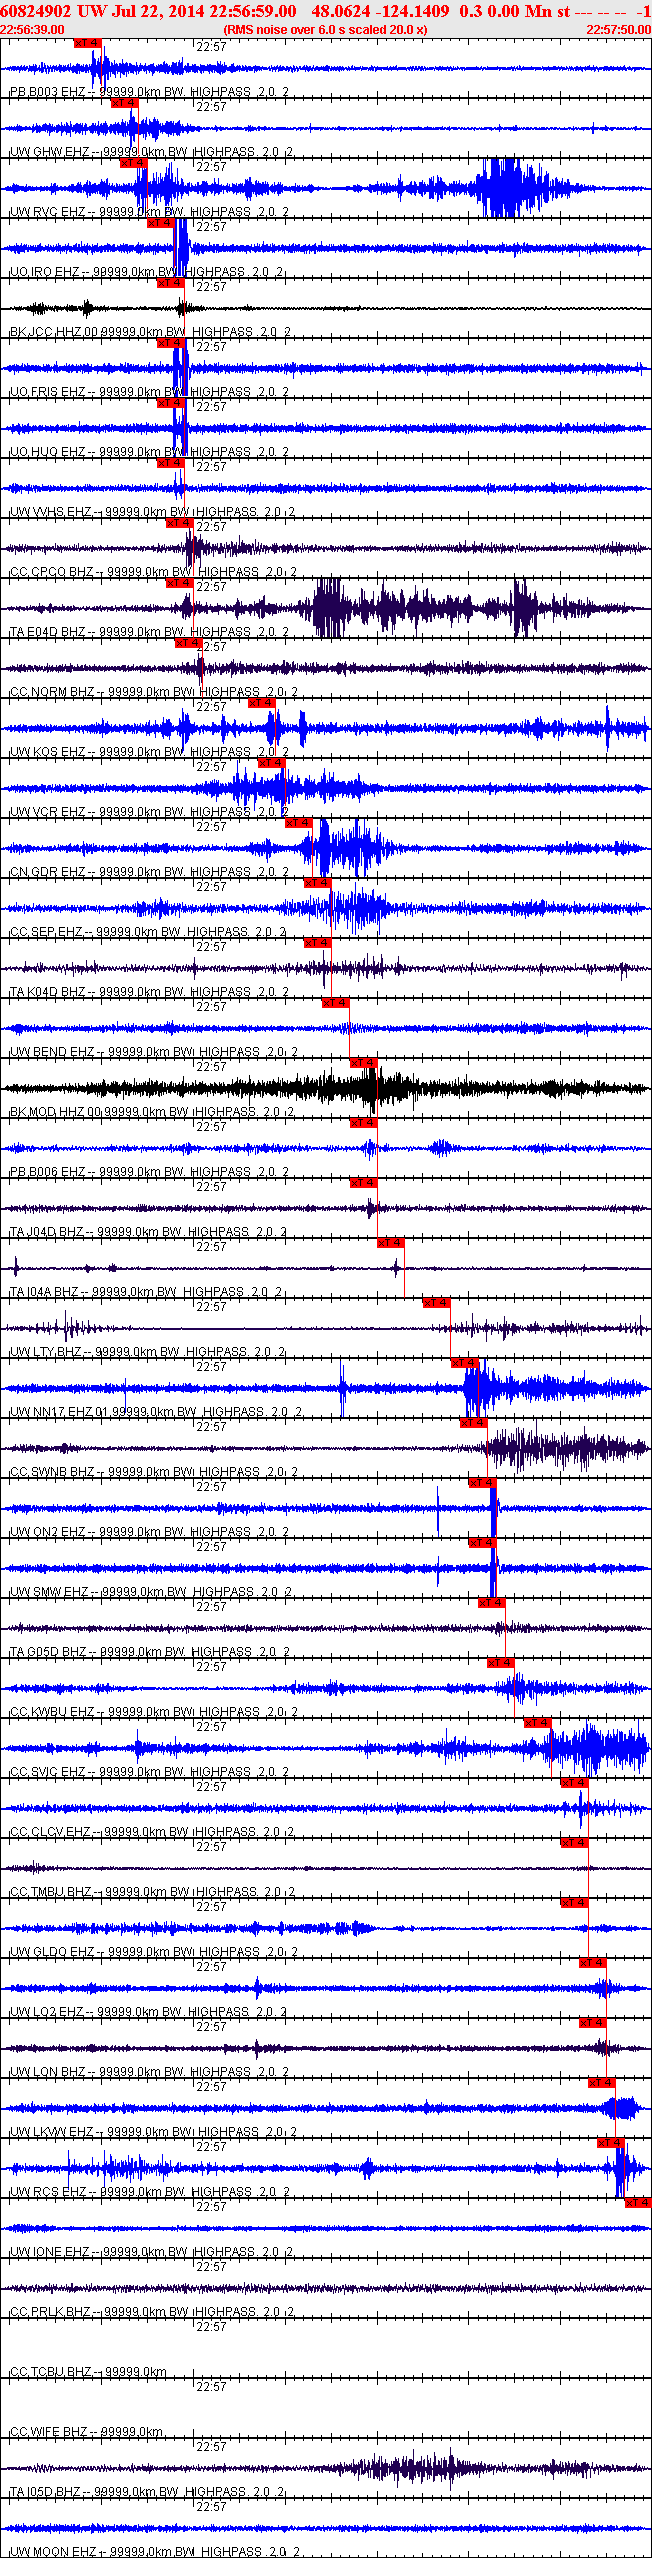Click the 'UW SMW EHZ' station label
Screen dimensions: 652x2558
(49, 1592)
